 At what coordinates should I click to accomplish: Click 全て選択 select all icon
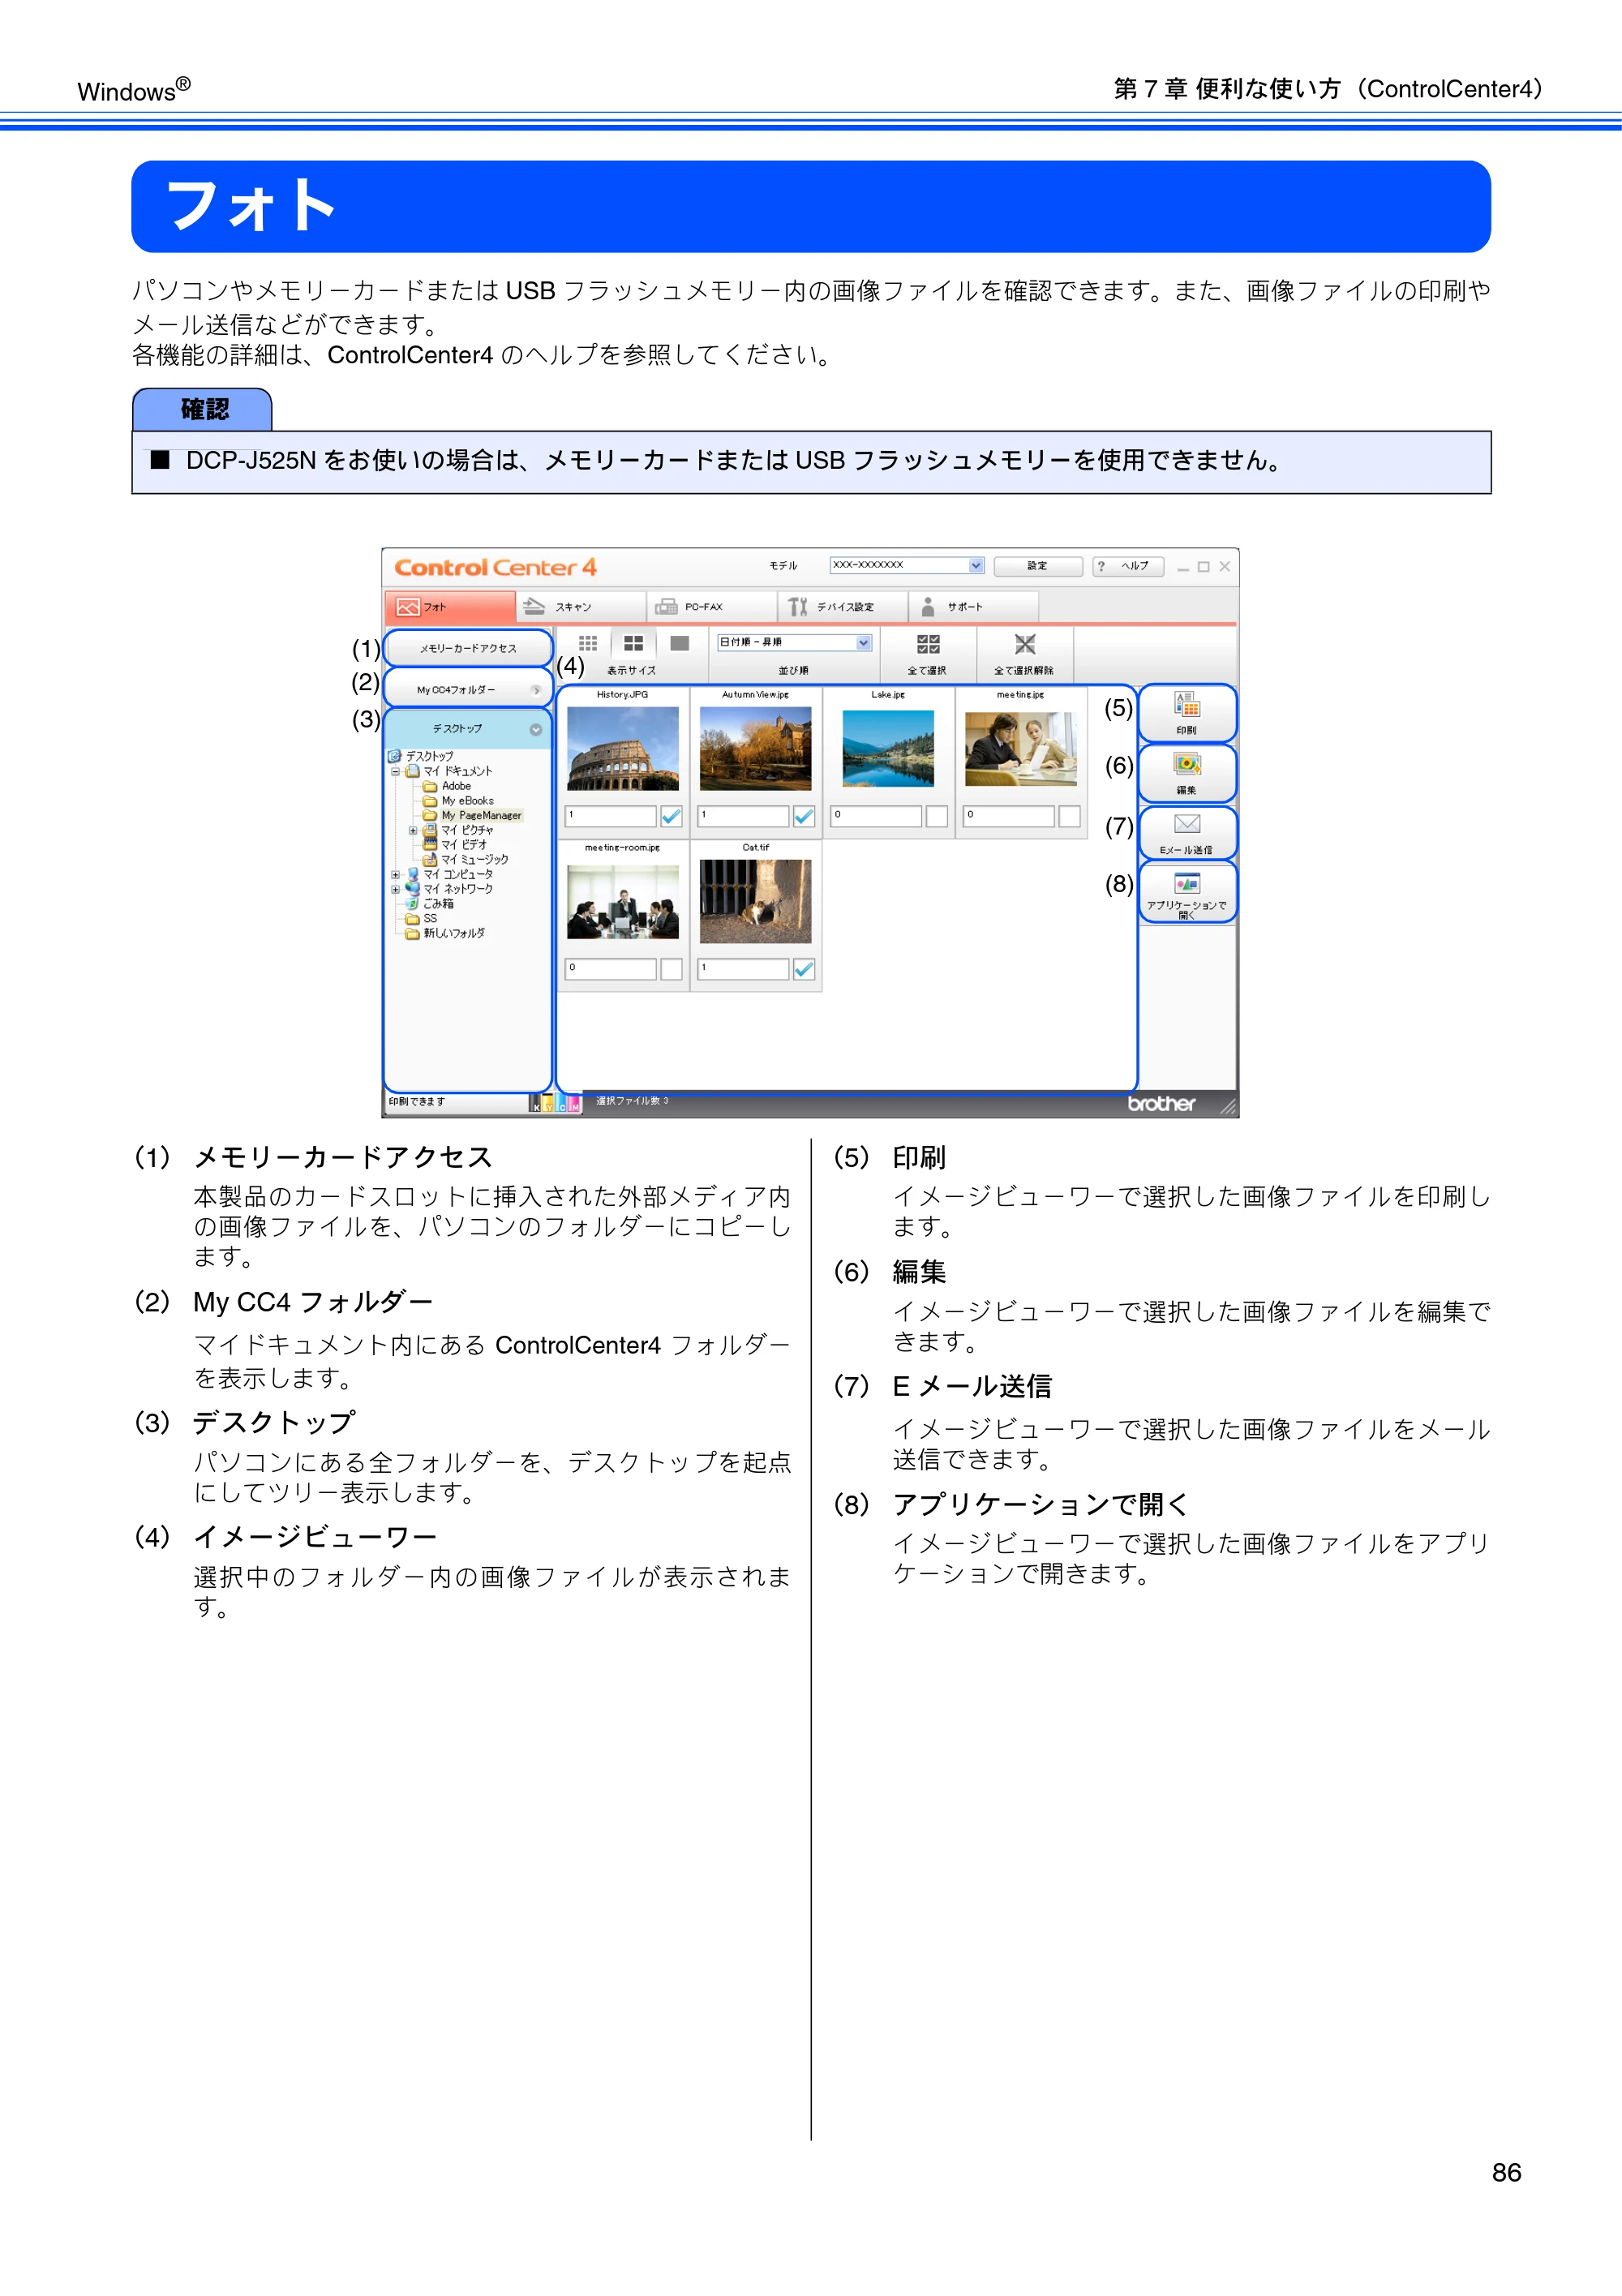coord(928,644)
